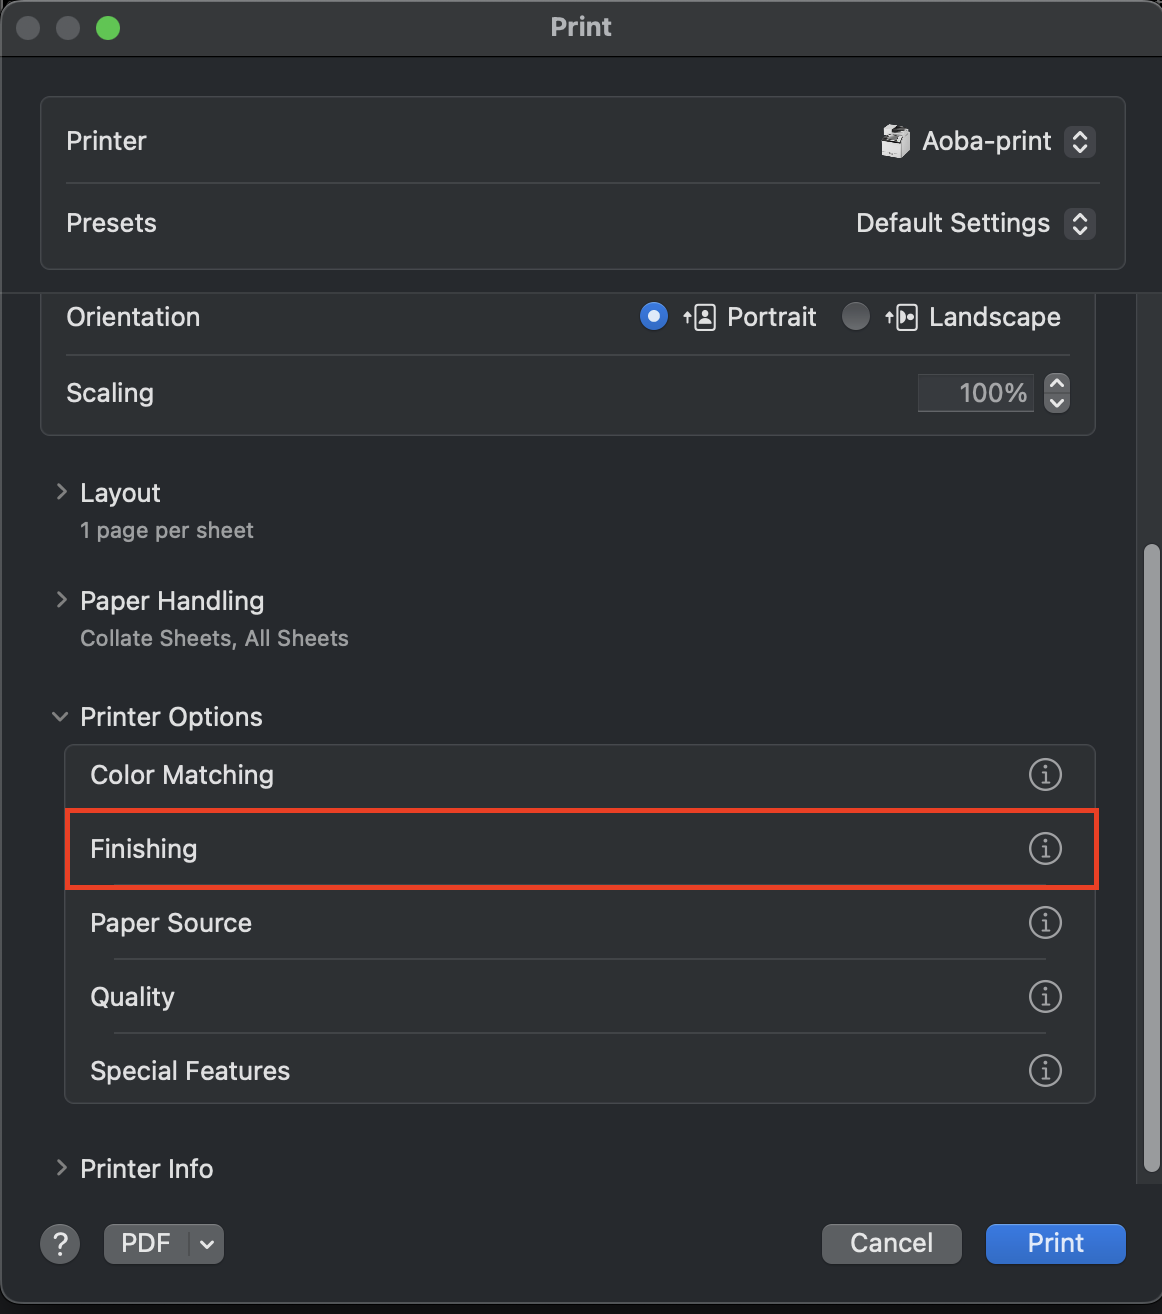Click the Aoba-print printer icon
This screenshot has height=1314, width=1162.
[x=895, y=141]
